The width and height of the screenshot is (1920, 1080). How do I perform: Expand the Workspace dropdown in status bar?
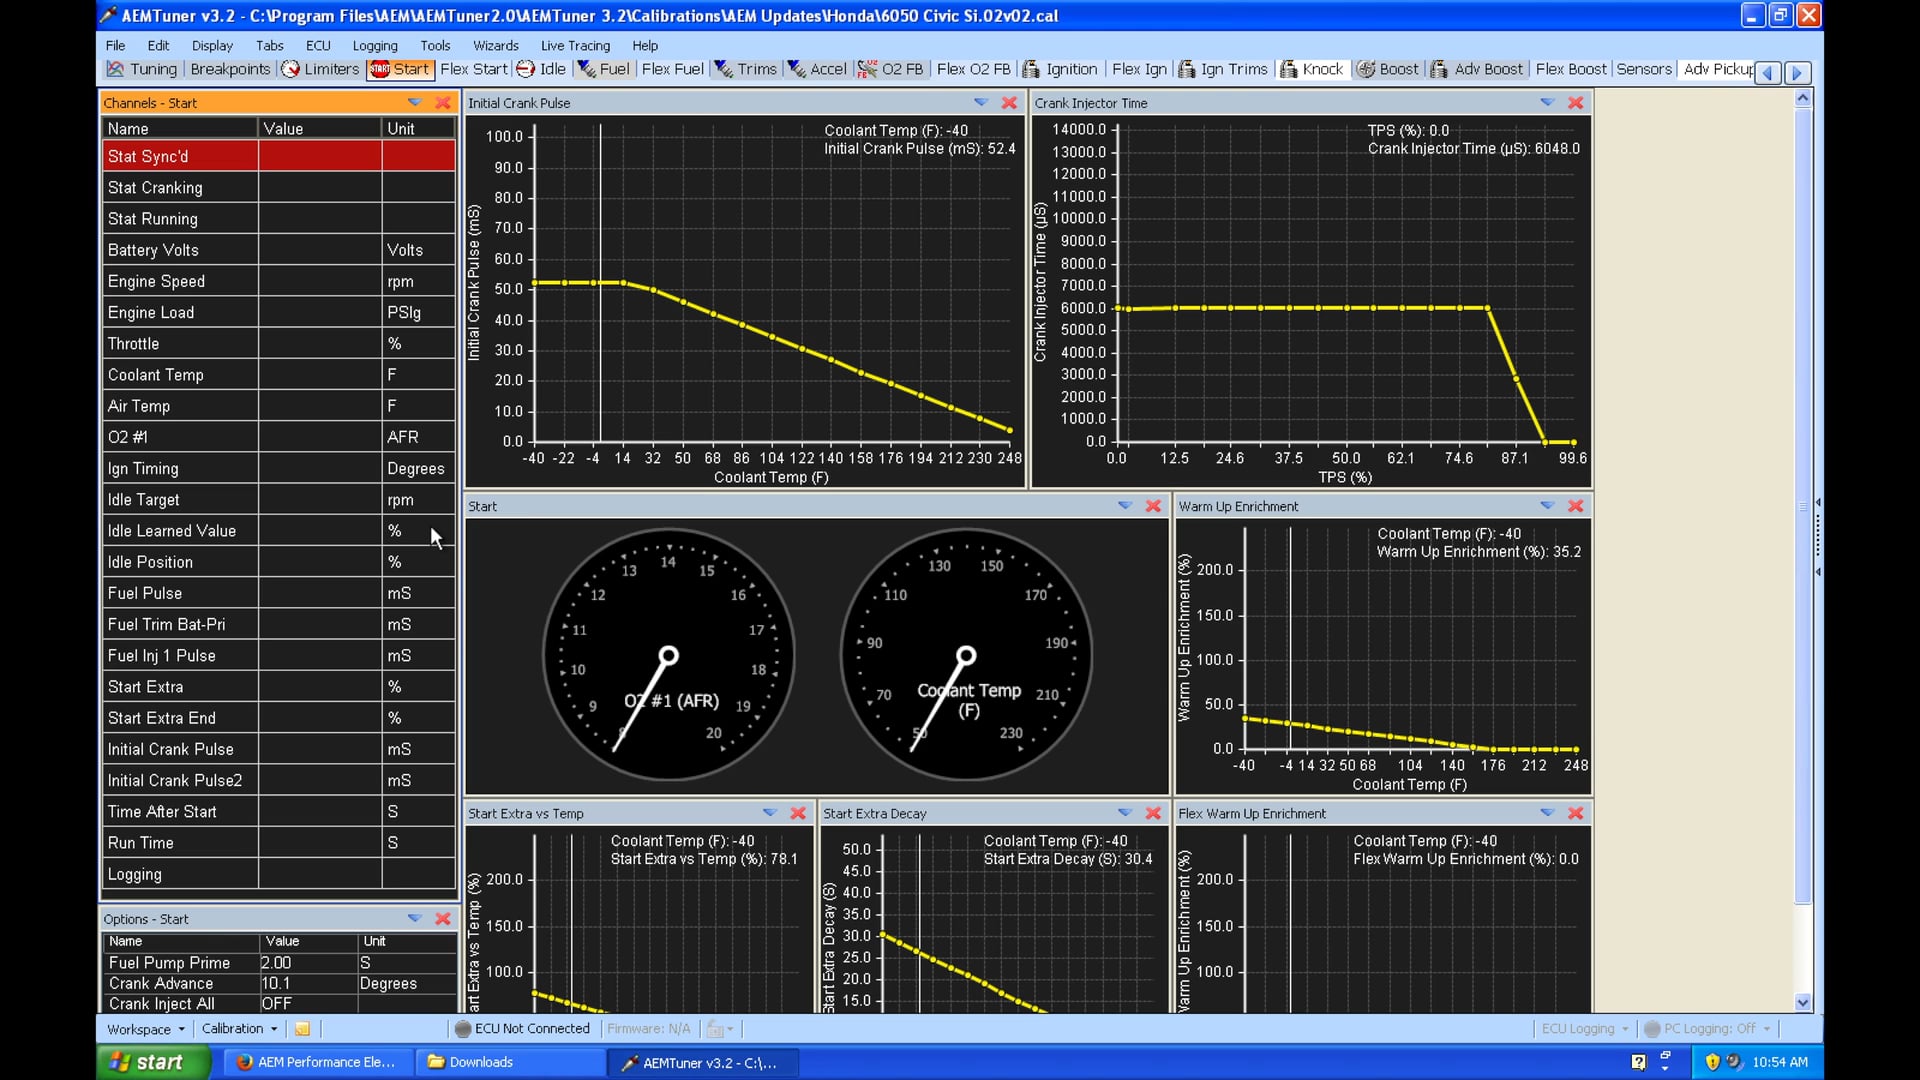tap(144, 1029)
